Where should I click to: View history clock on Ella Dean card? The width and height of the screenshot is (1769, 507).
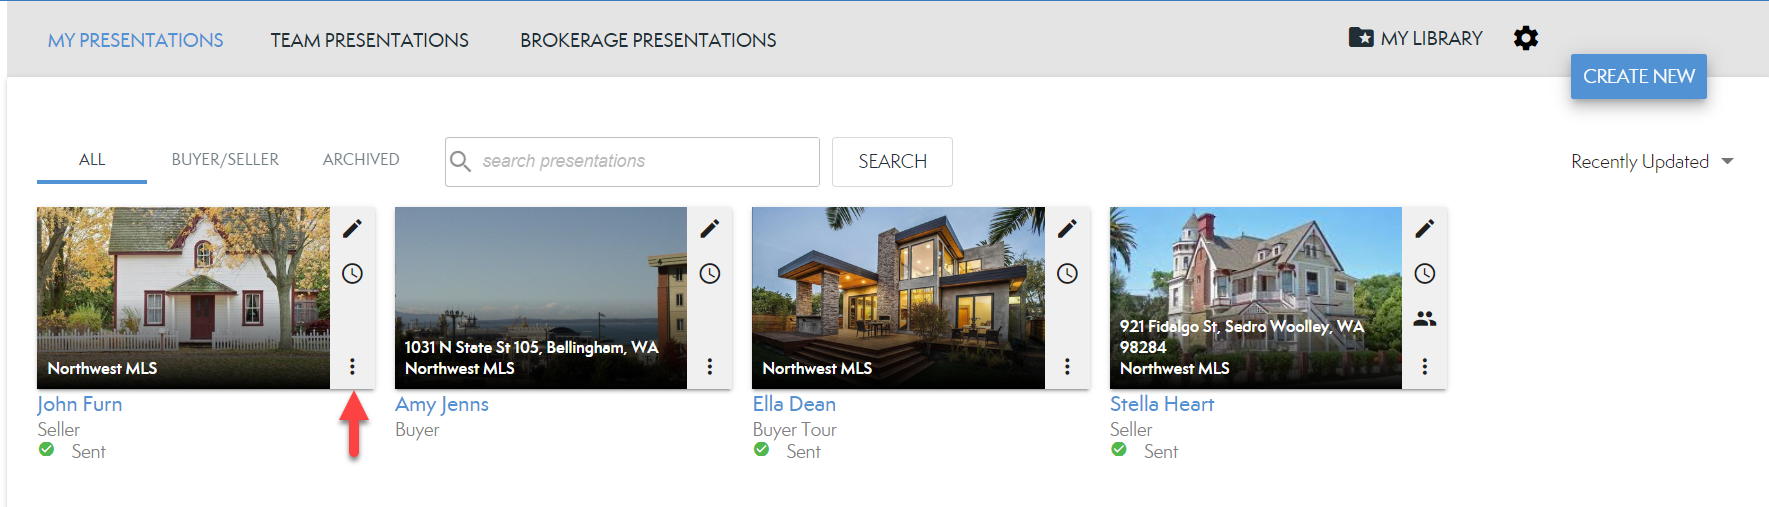[1067, 274]
